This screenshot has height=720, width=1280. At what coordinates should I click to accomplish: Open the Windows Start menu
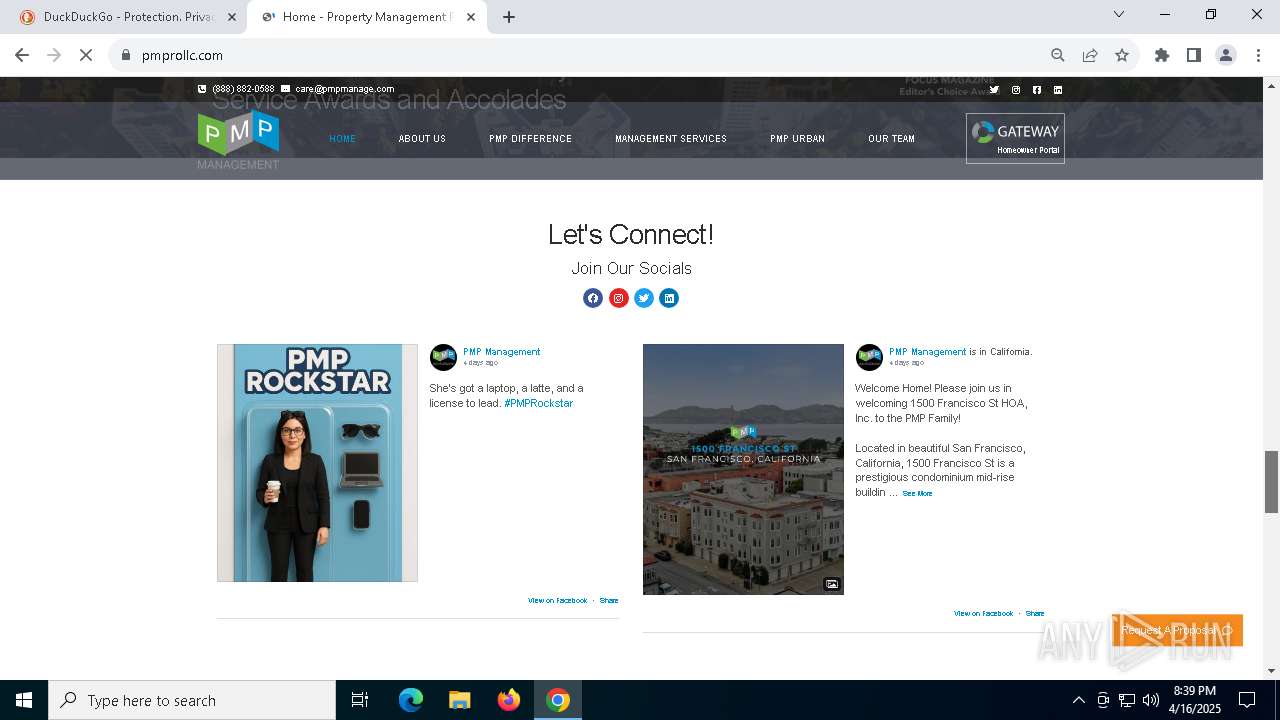[24, 700]
